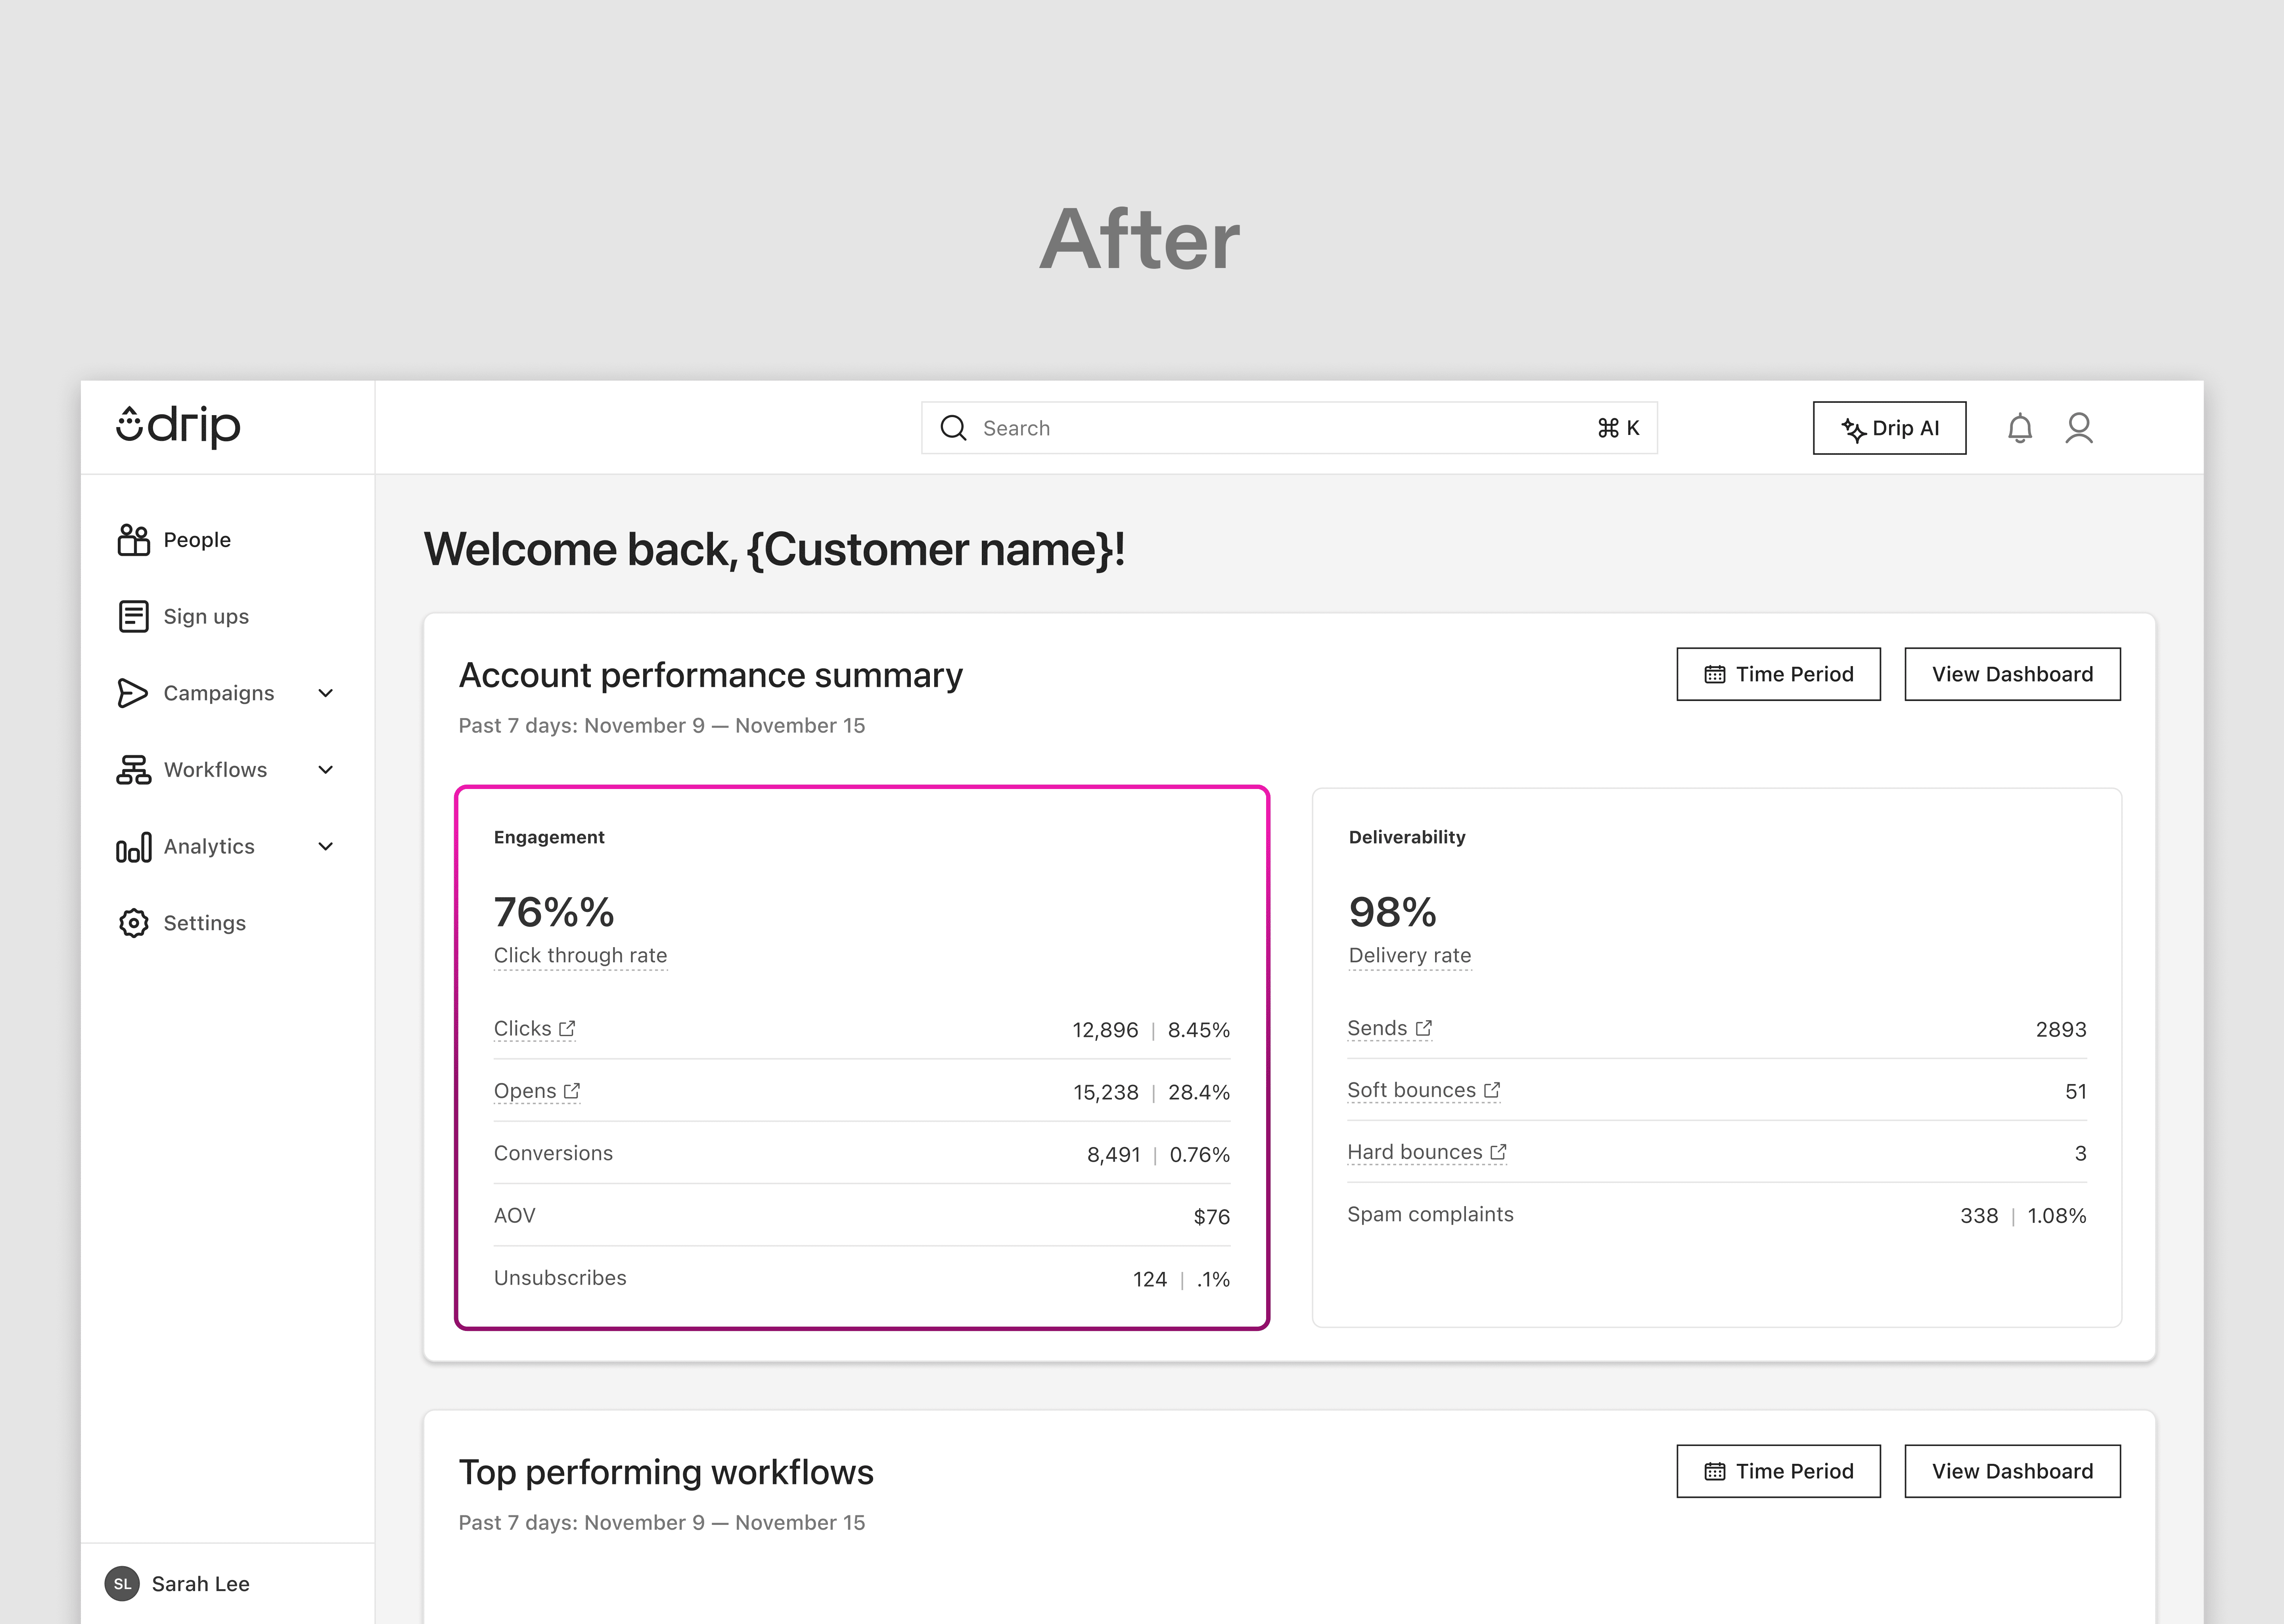
Task: Open external link icon beside Soft bounces
Action: point(1492,1090)
